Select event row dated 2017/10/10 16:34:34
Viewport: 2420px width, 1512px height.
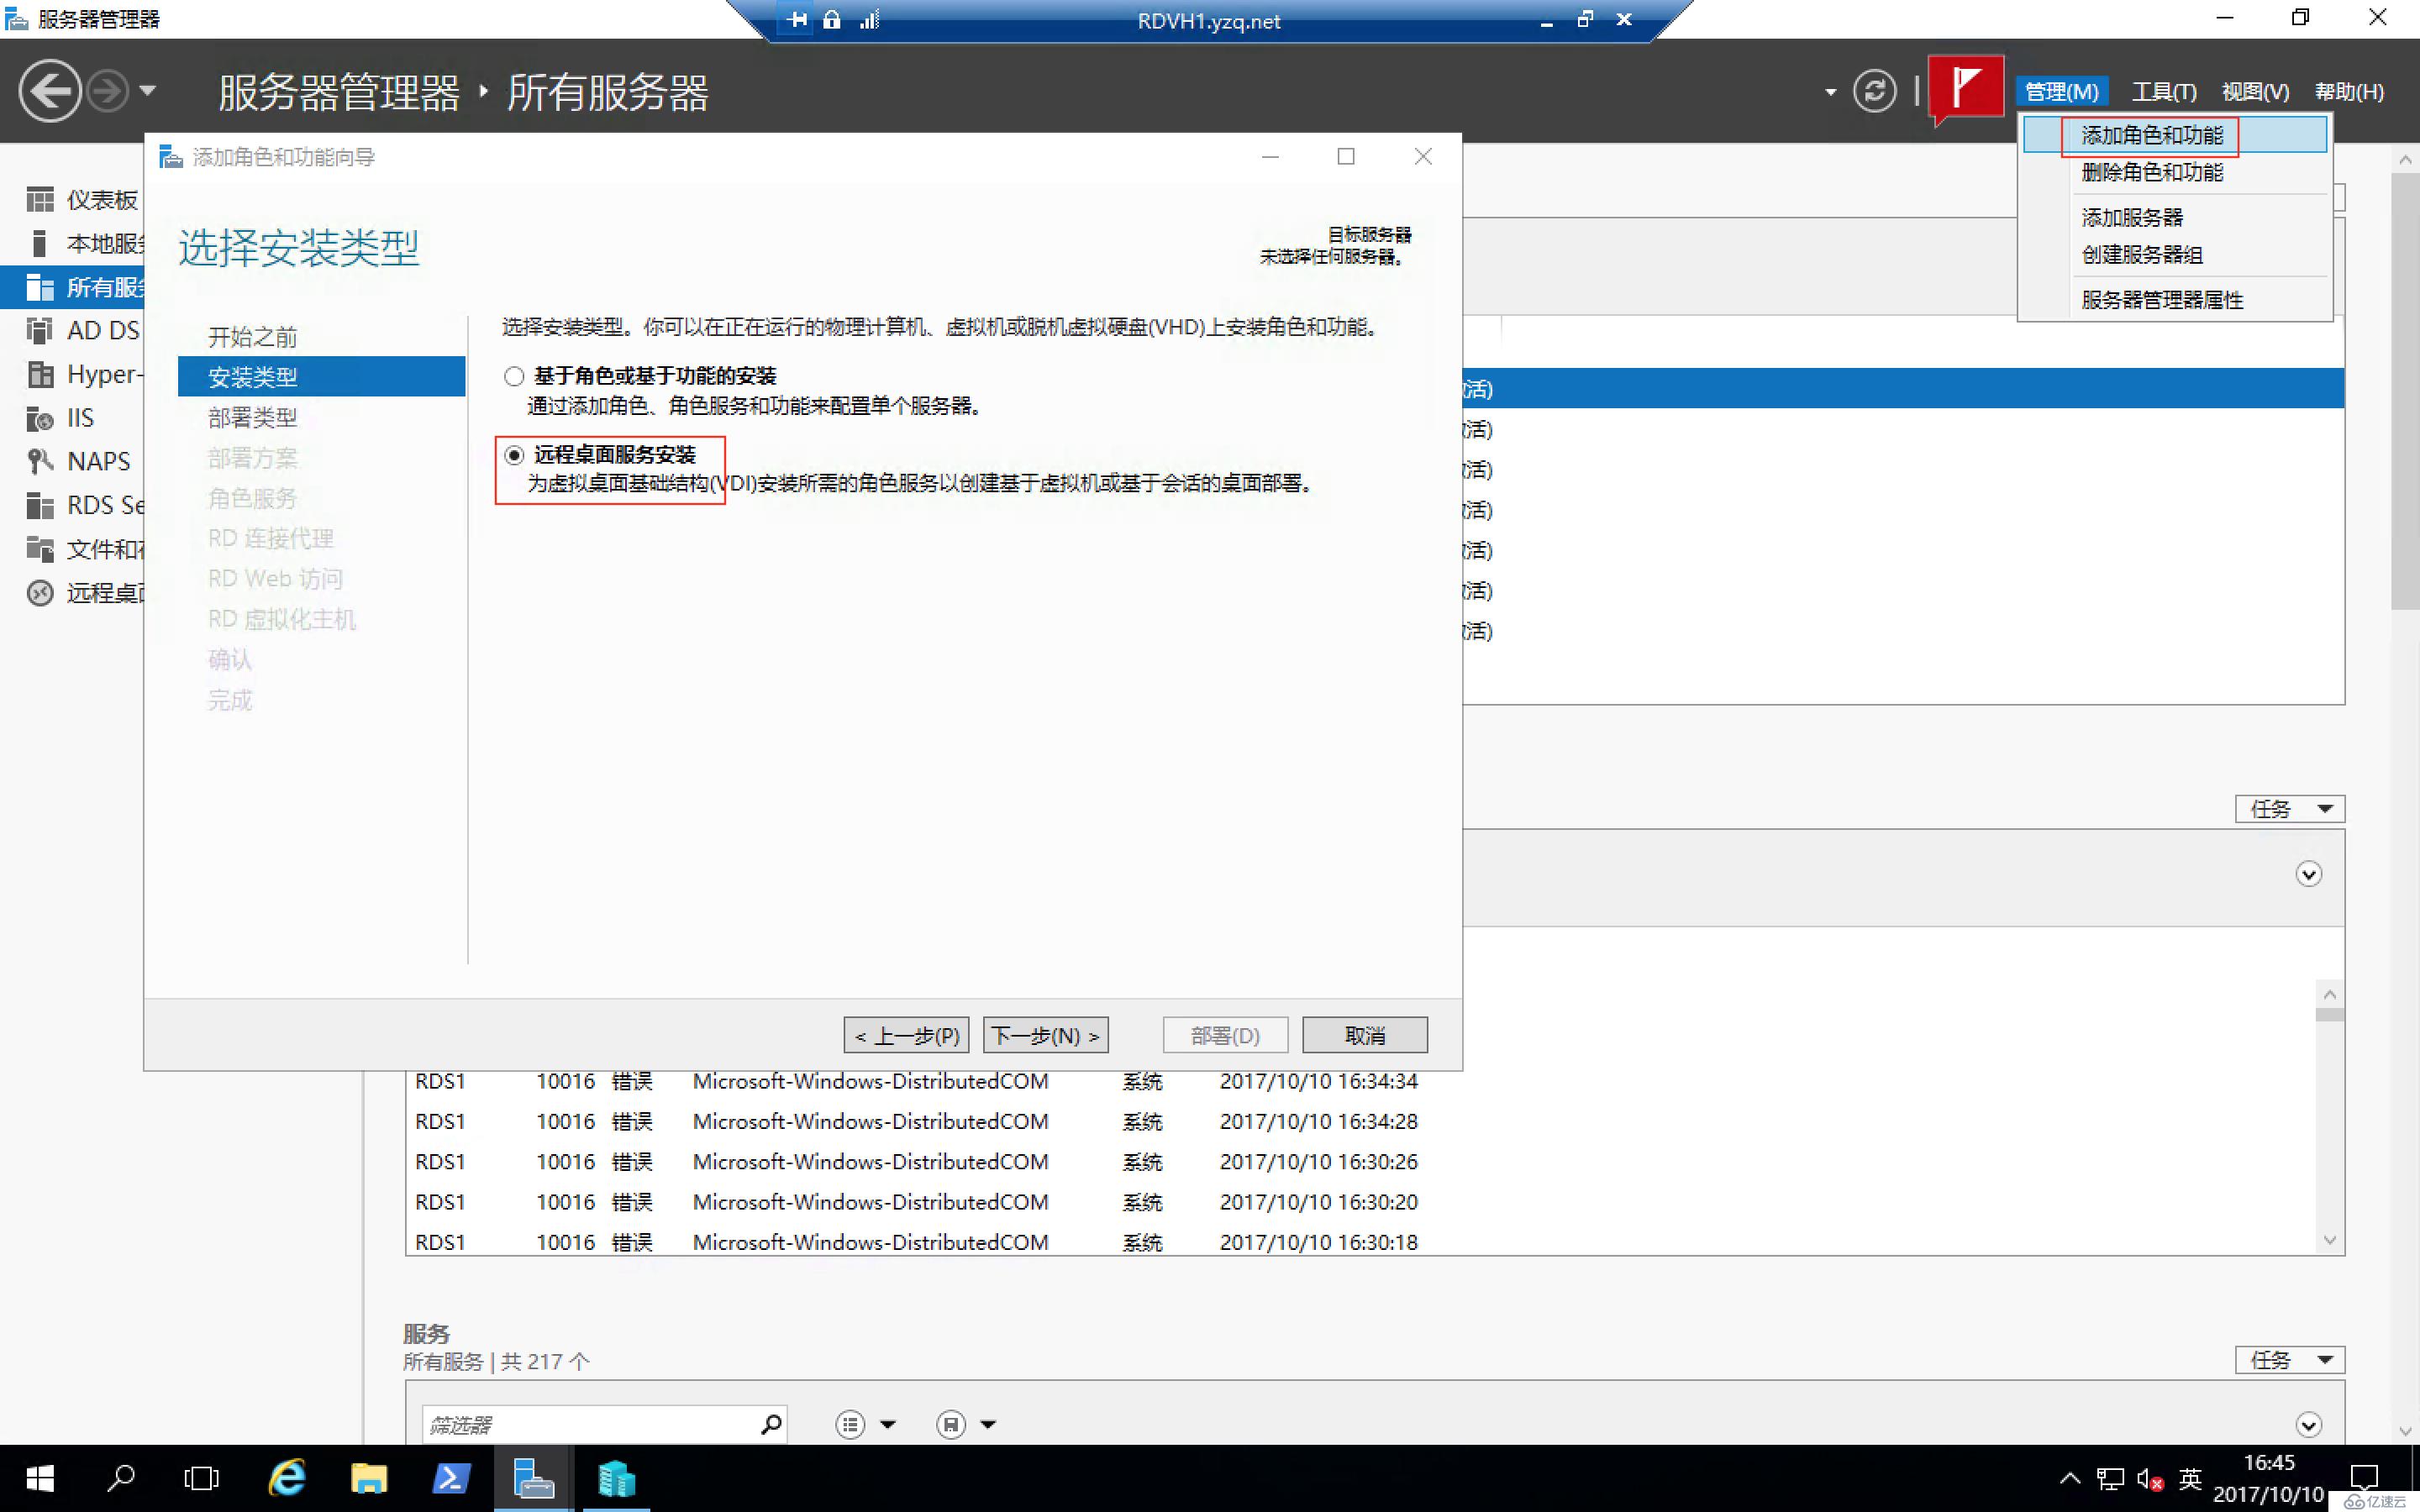[1360, 1081]
